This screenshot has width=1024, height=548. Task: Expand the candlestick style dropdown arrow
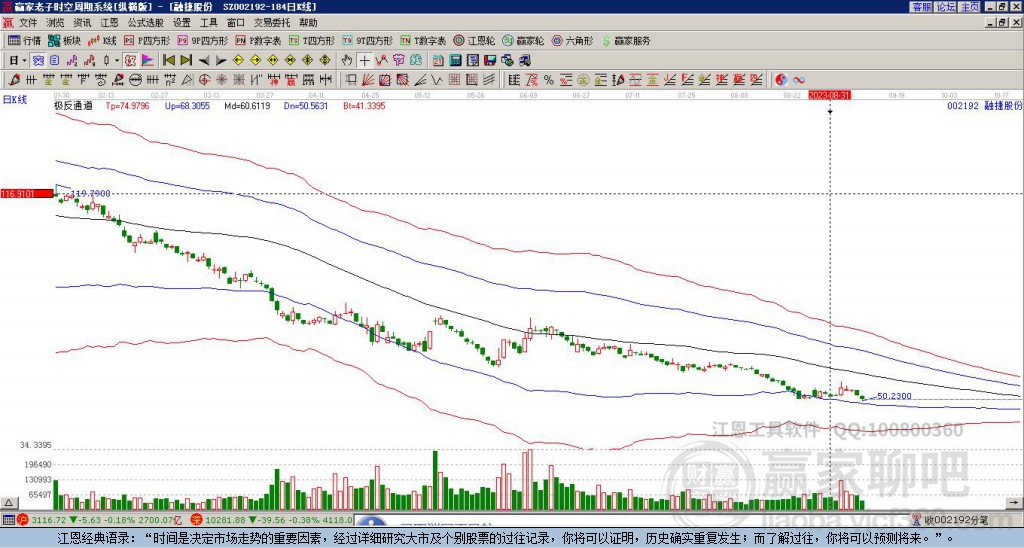pyautogui.click(x=117, y=61)
